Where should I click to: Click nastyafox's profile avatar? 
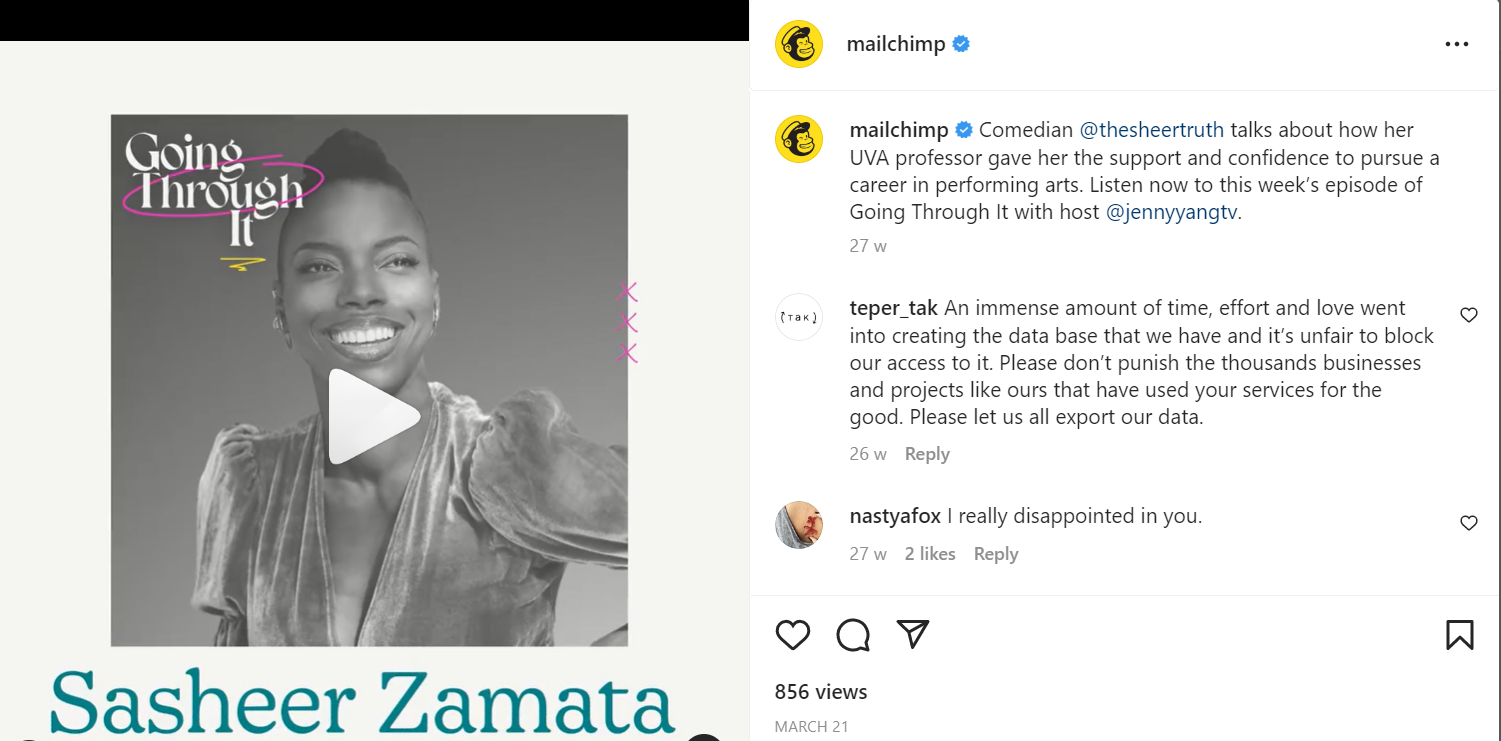tap(798, 523)
